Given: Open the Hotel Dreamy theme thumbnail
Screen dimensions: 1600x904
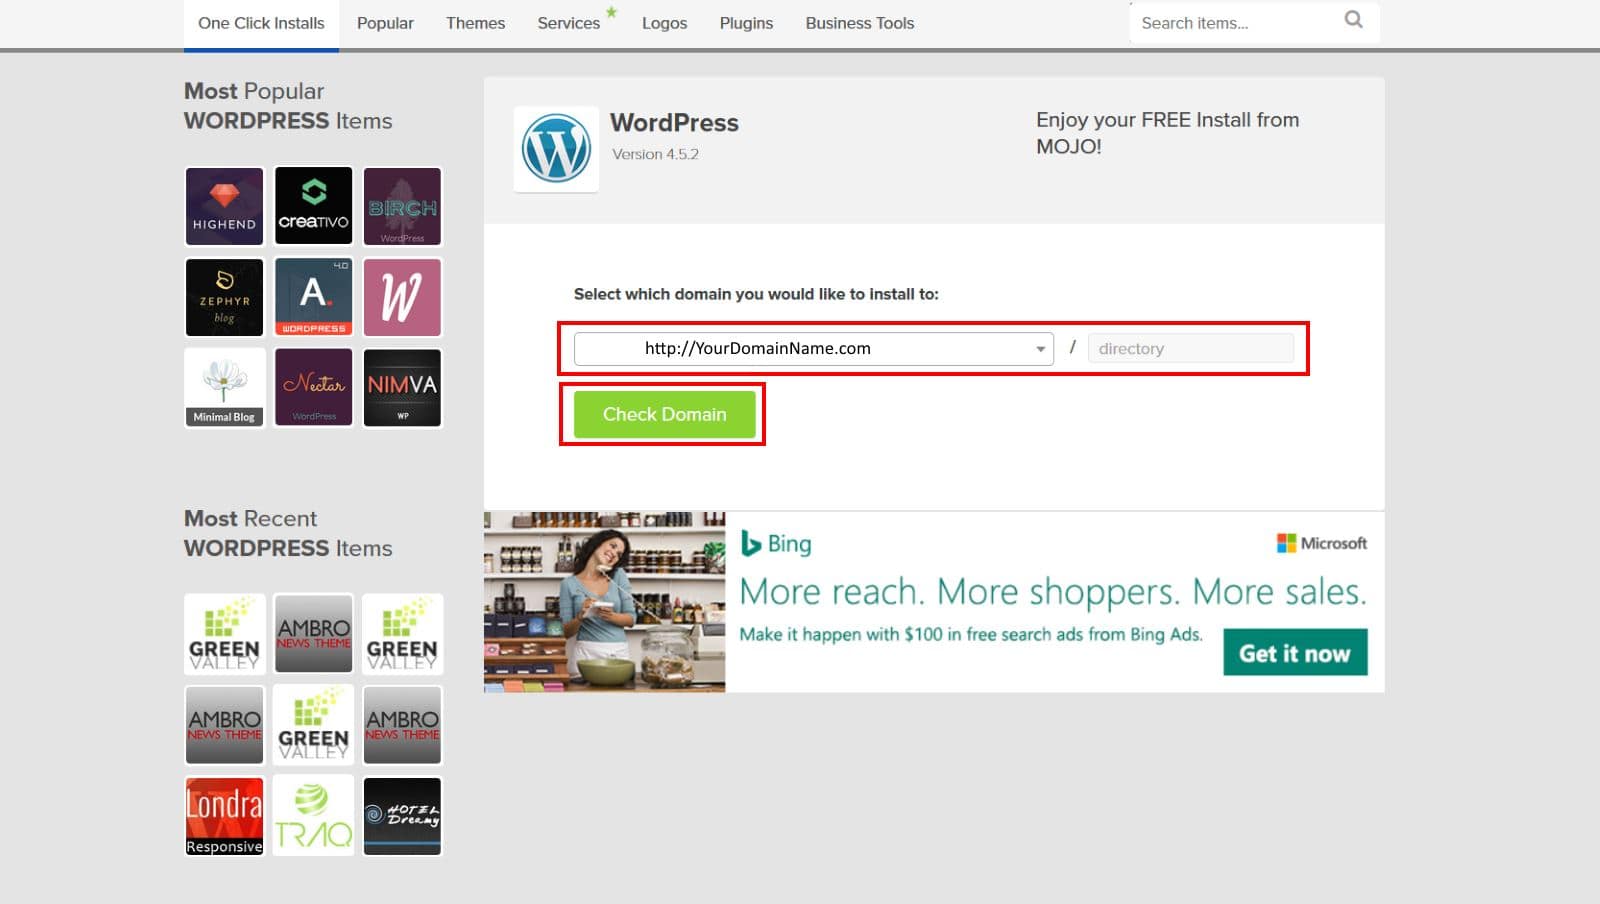Looking at the screenshot, I should [x=402, y=816].
